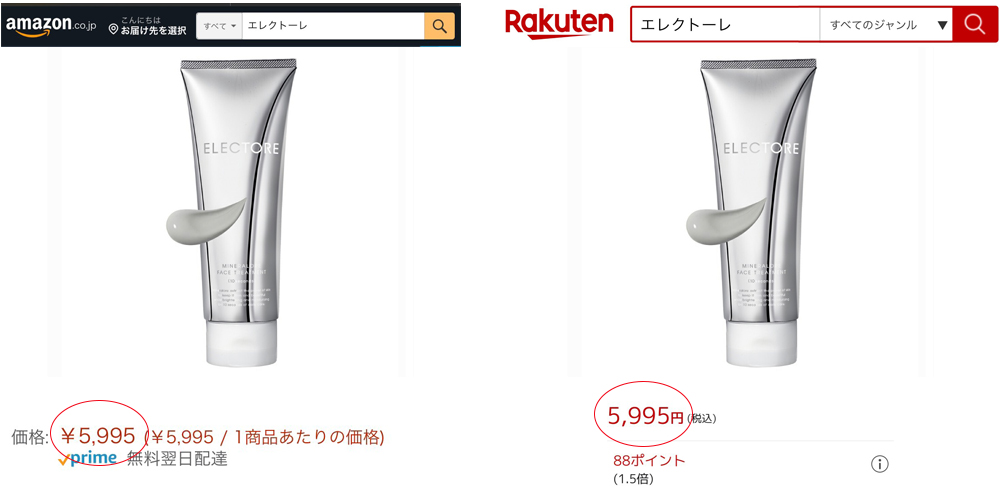The width and height of the screenshot is (1000, 500).
Task: Expand the すべて category dropdown on Amazon
Action: 219,26
